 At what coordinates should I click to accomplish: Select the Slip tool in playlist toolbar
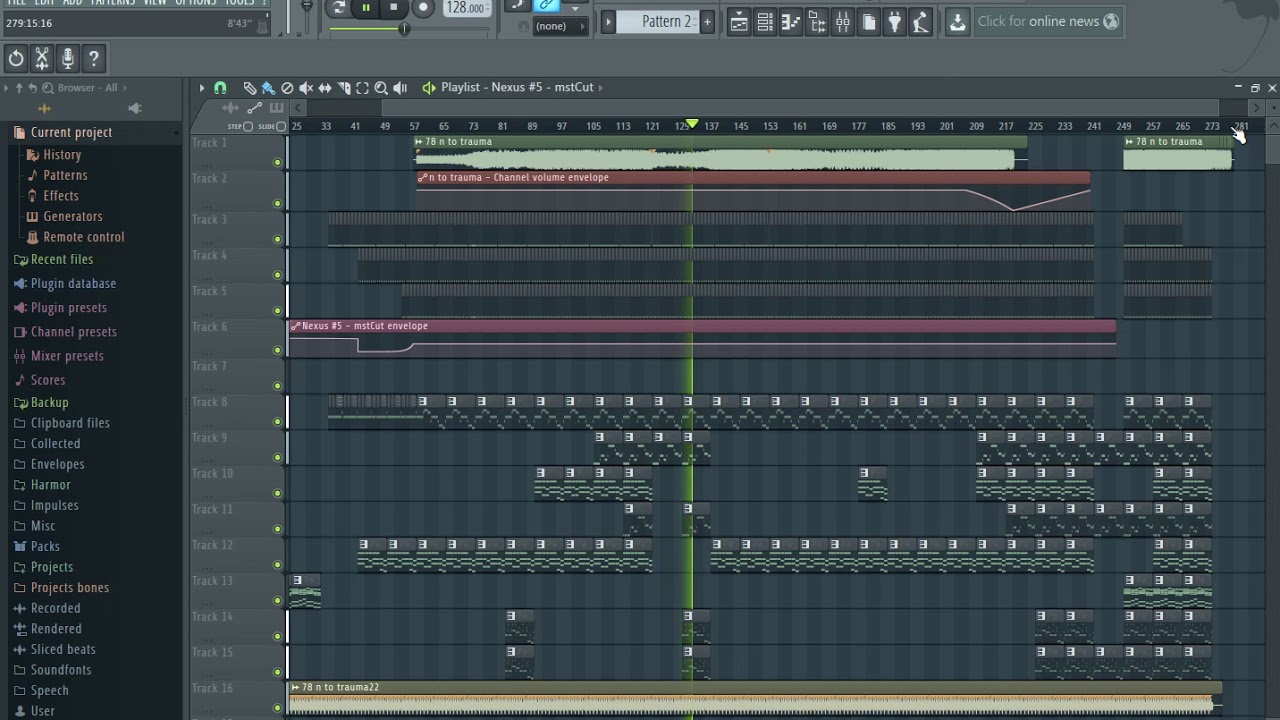[x=325, y=88]
